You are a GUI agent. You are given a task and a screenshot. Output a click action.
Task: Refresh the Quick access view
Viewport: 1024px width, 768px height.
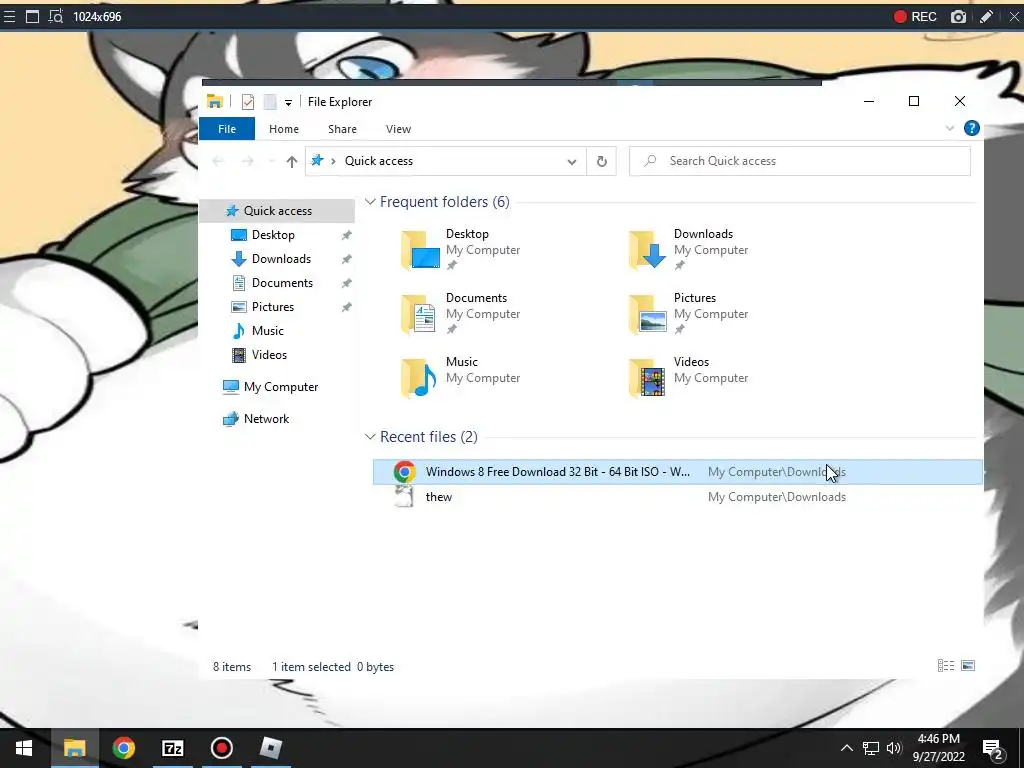pyautogui.click(x=601, y=161)
